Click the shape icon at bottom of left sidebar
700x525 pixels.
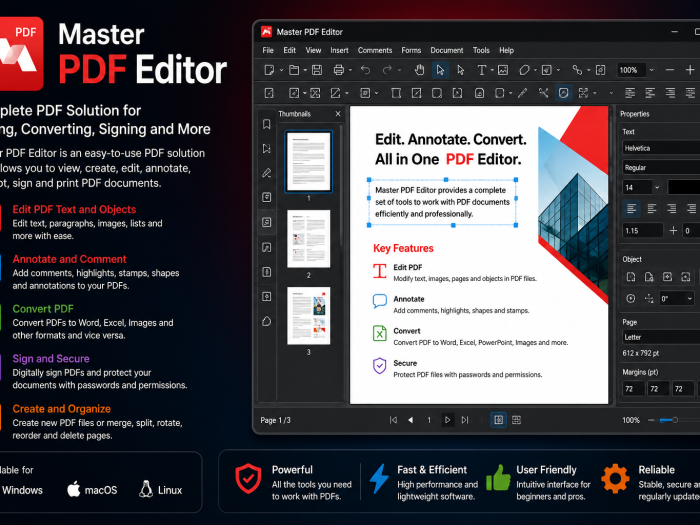(x=267, y=321)
